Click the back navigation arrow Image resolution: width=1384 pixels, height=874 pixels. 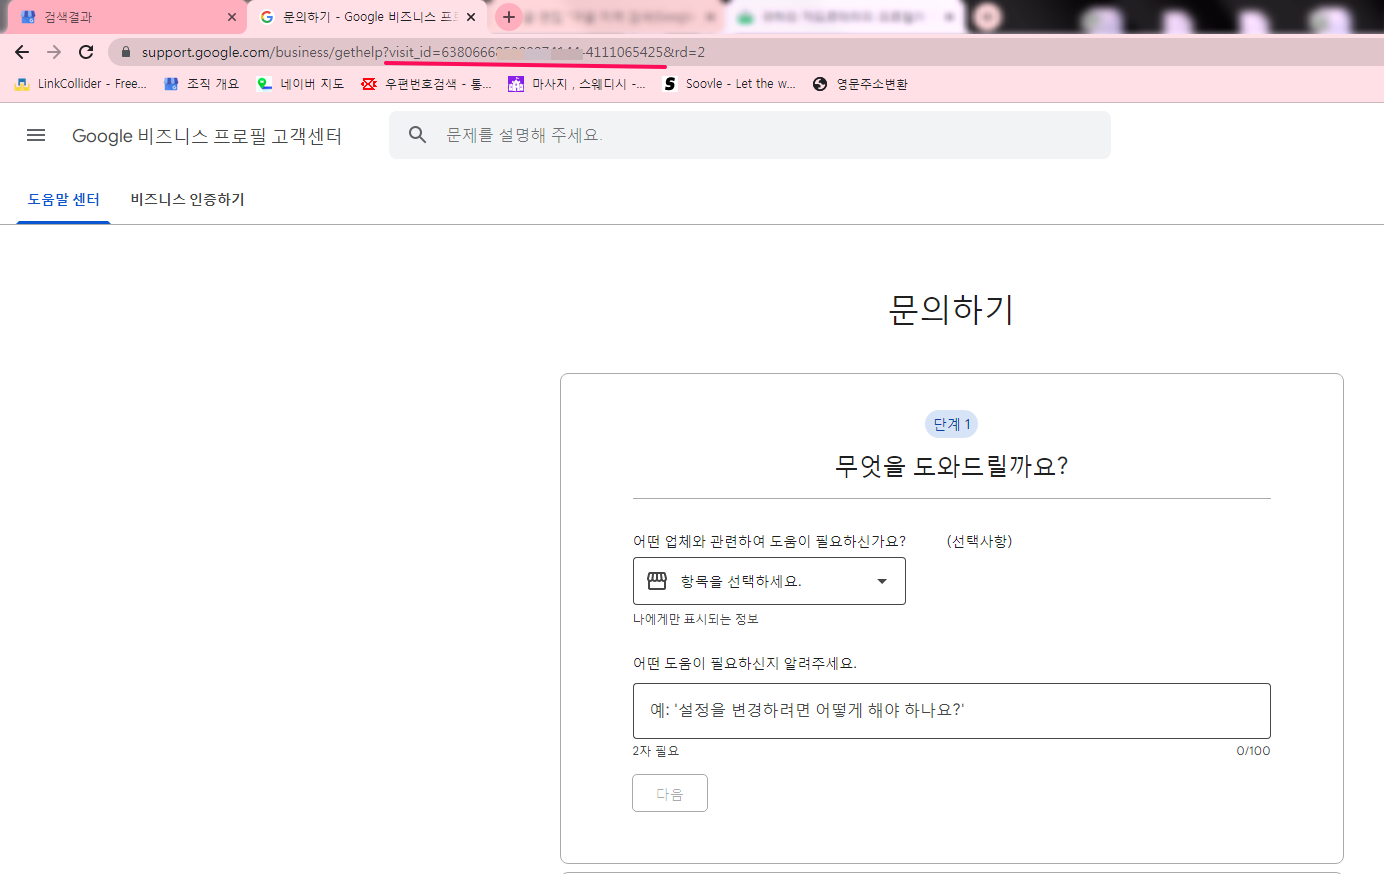pos(21,51)
